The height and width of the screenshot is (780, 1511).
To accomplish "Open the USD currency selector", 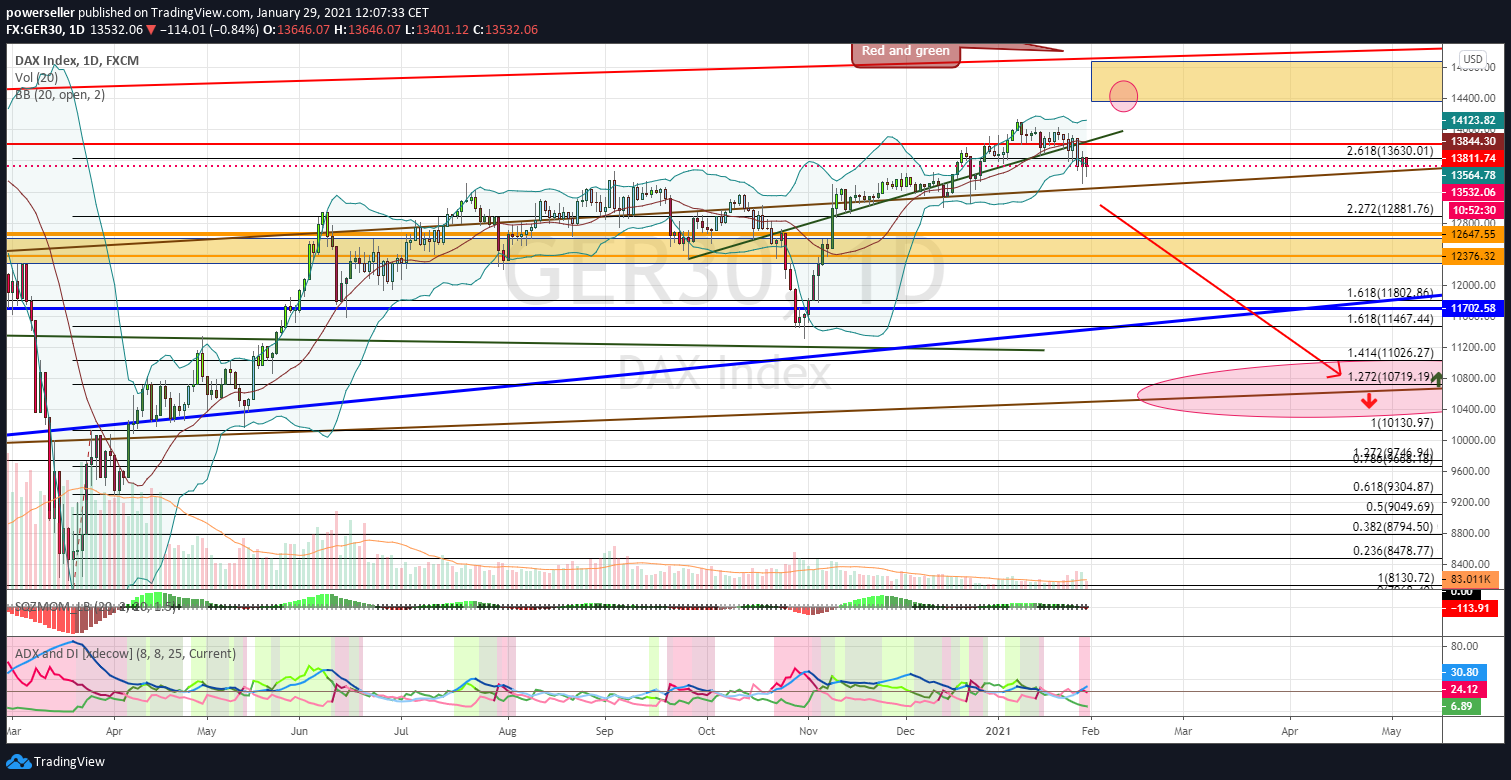I will tap(1472, 58).
